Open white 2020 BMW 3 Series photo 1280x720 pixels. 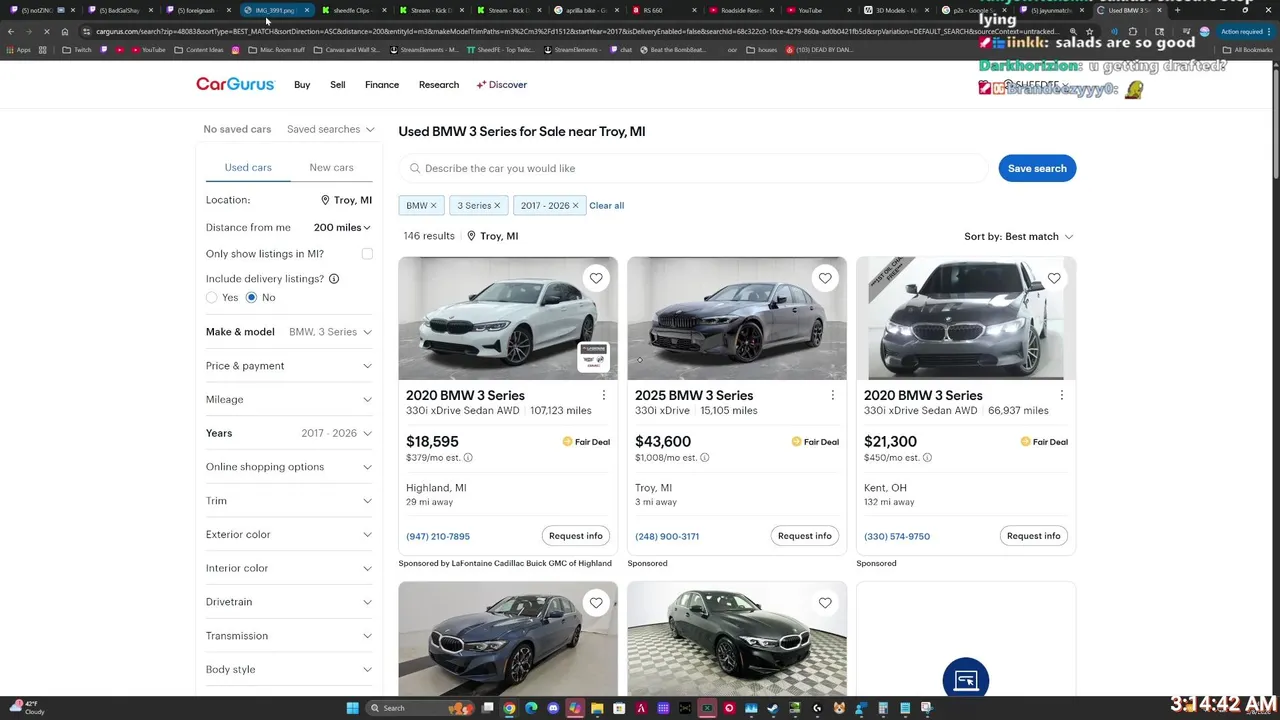[508, 319]
